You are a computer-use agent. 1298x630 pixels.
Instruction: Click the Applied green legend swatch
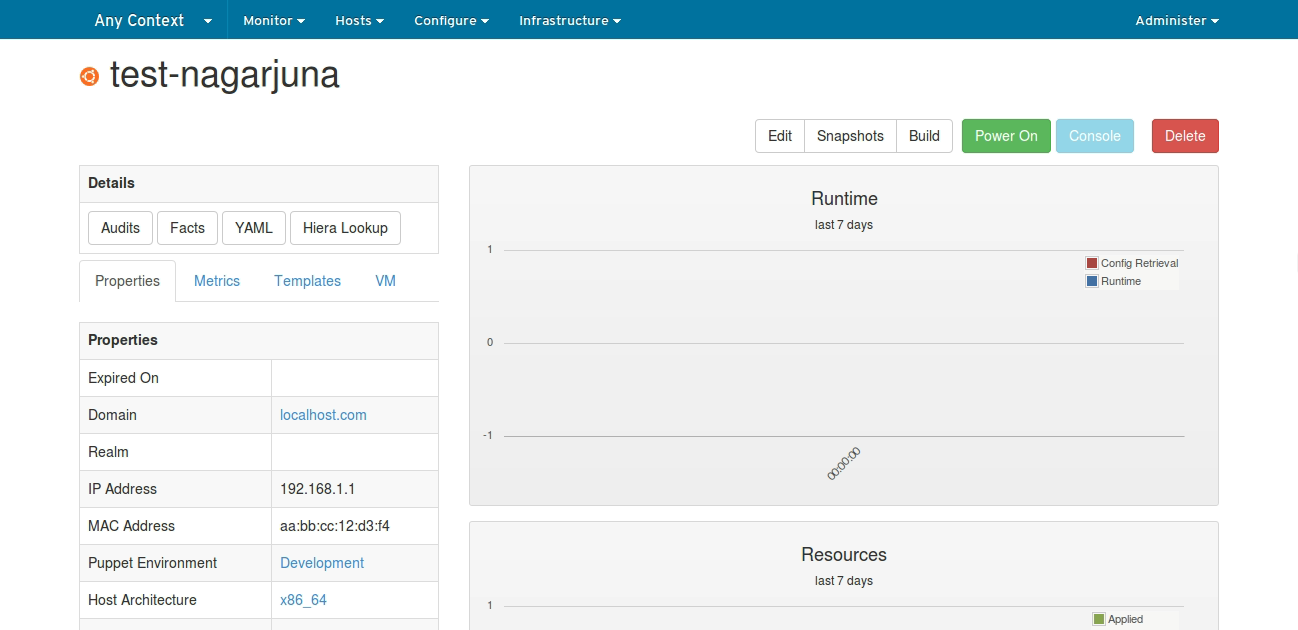tap(1099, 619)
